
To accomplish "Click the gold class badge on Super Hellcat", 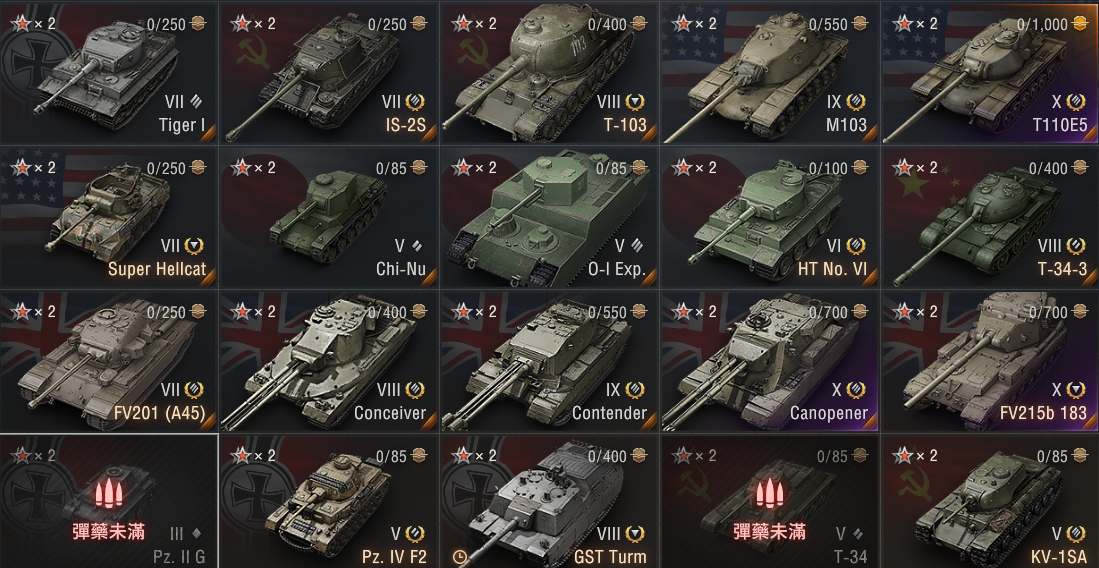I will [194, 246].
